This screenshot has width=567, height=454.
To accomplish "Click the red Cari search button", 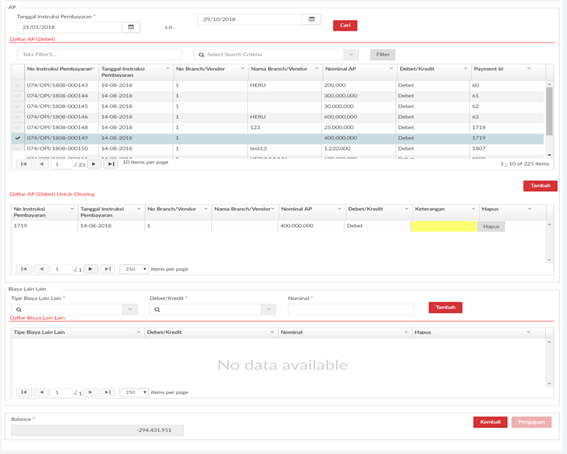I will (x=345, y=25).
